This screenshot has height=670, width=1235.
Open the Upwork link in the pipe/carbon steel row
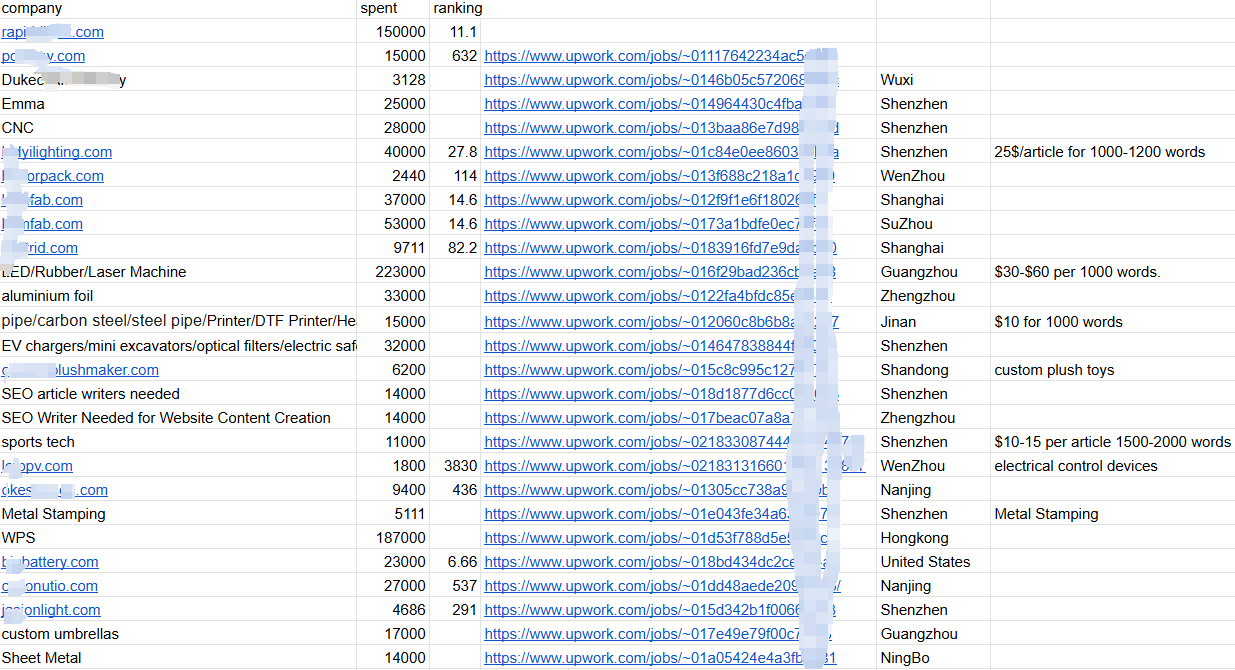click(662, 322)
